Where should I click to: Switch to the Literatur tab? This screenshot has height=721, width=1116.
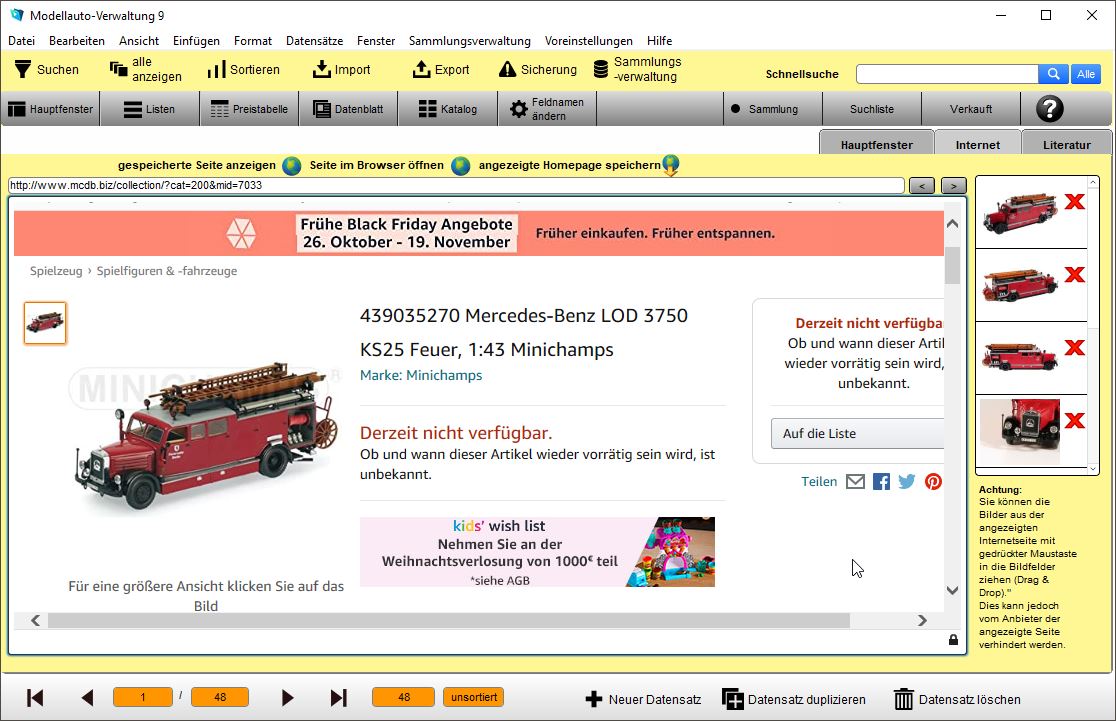[x=1067, y=143]
